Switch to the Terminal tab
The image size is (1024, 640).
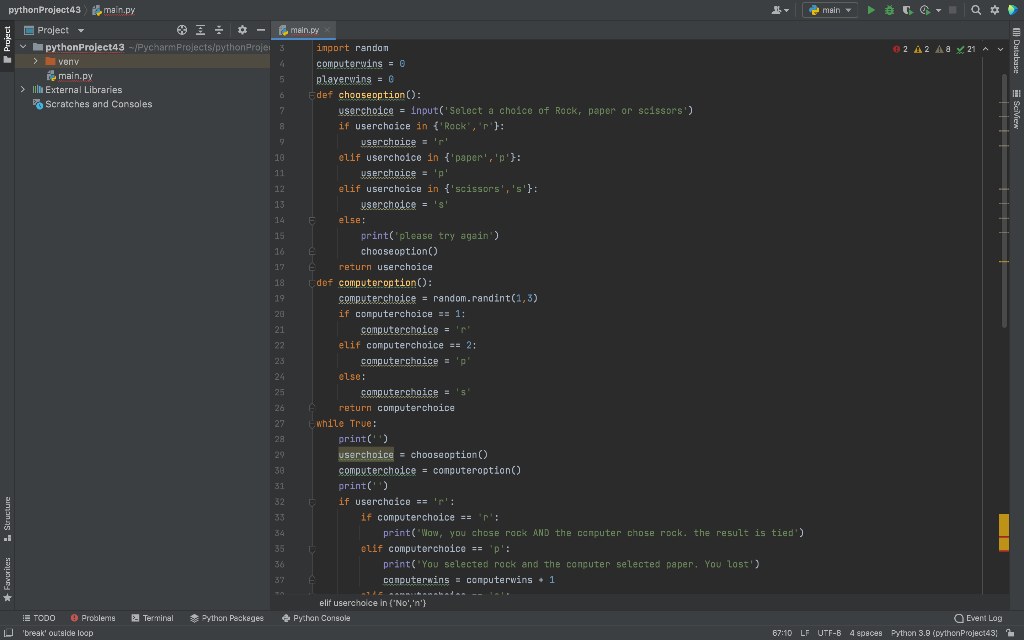[x=152, y=618]
